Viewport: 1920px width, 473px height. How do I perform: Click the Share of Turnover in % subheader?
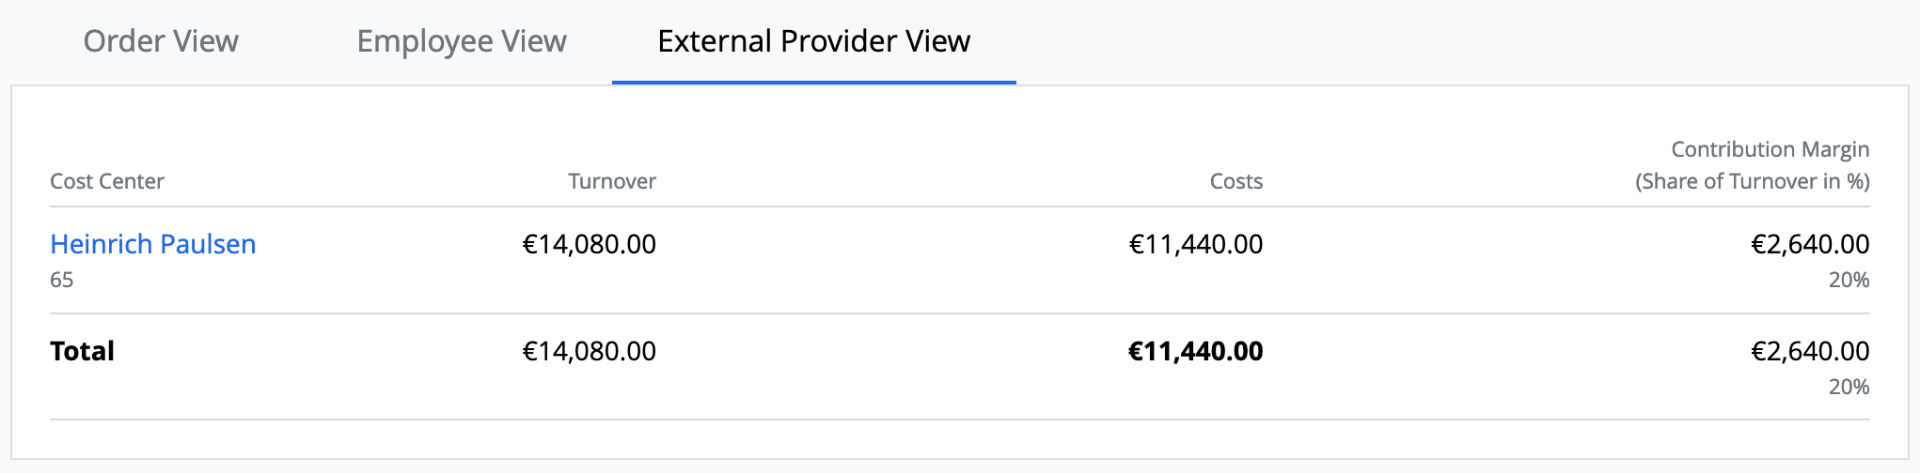tap(1752, 181)
